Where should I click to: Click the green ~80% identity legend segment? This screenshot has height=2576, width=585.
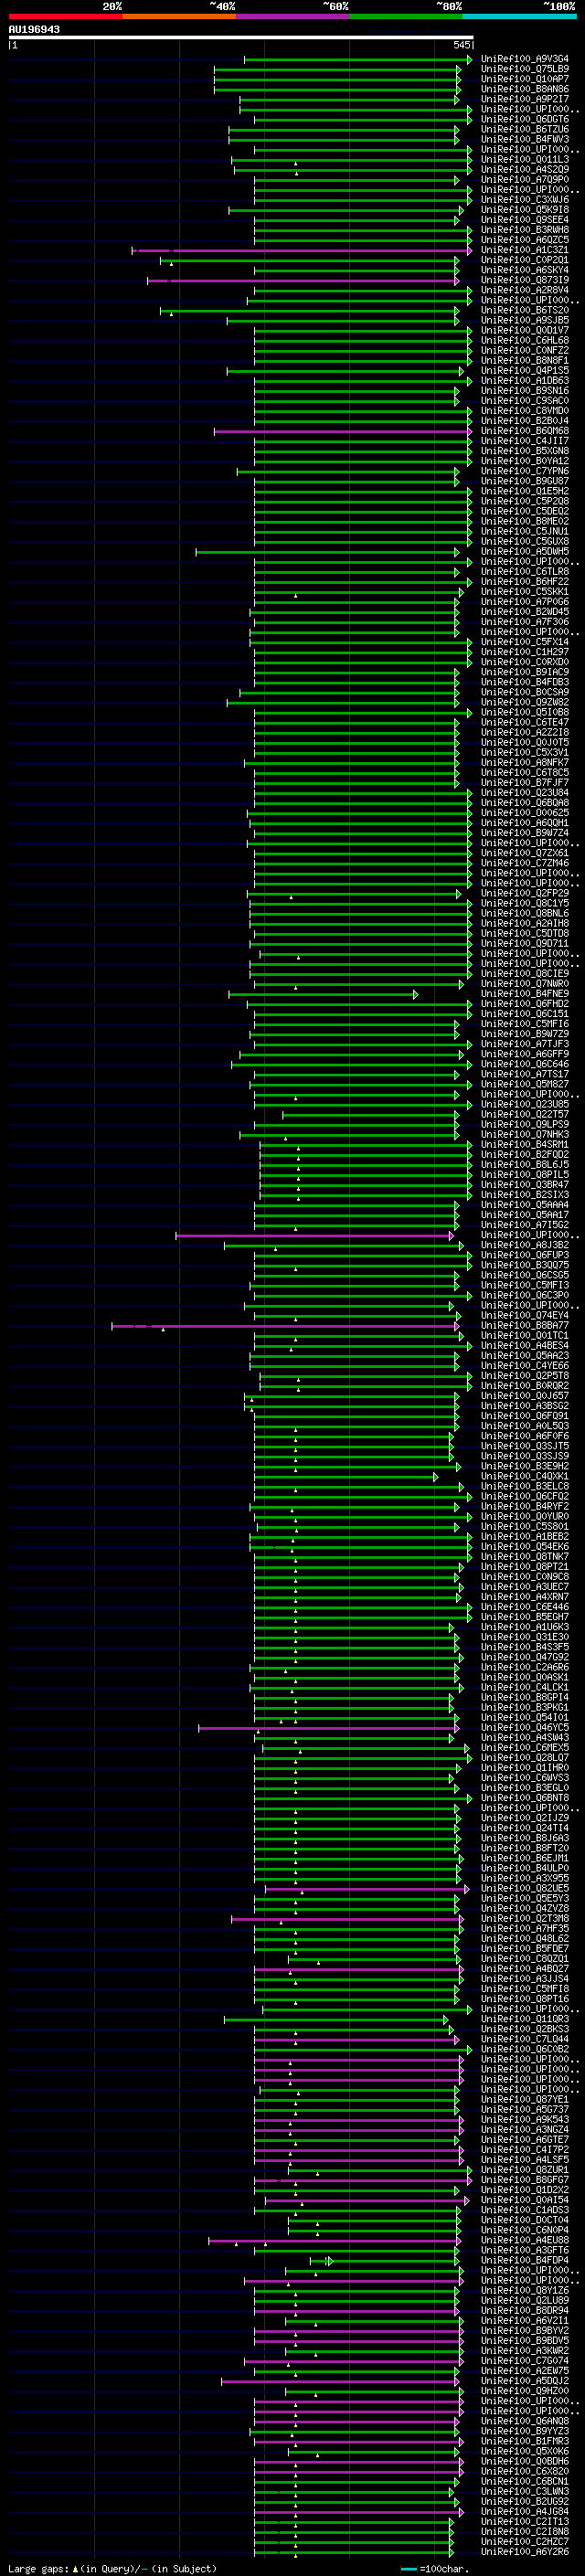(x=406, y=16)
